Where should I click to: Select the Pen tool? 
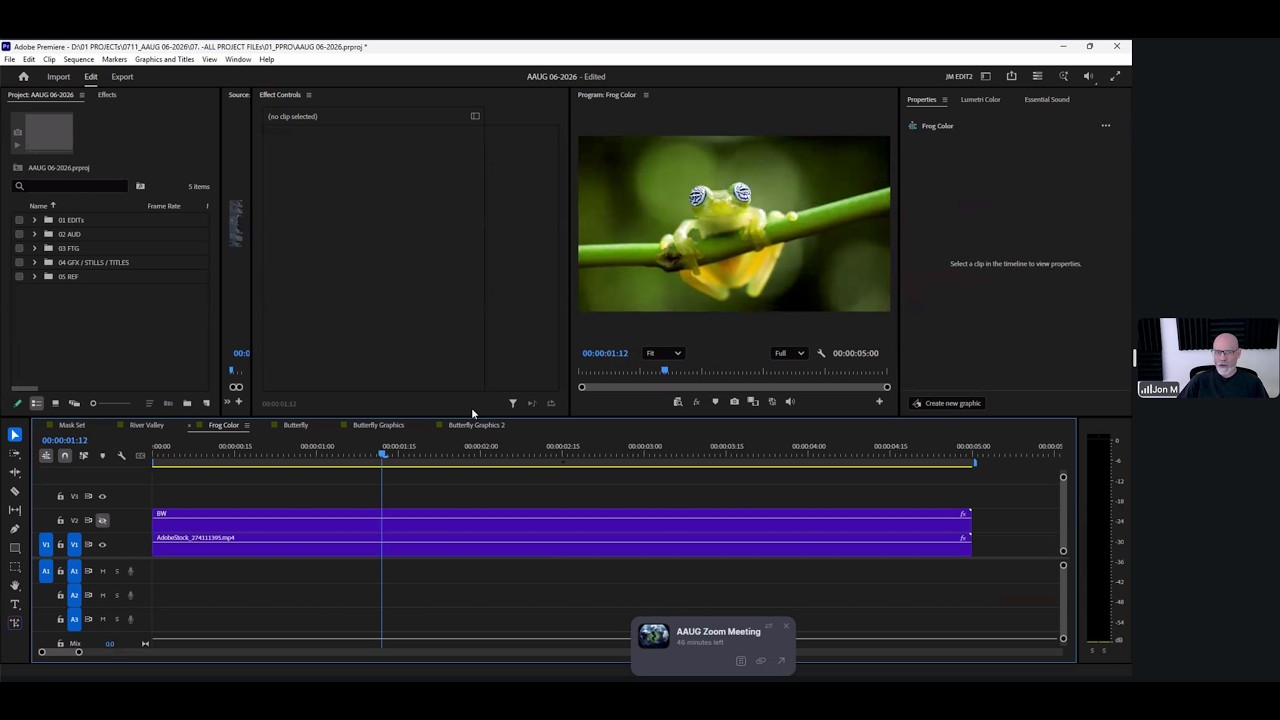tap(15, 529)
